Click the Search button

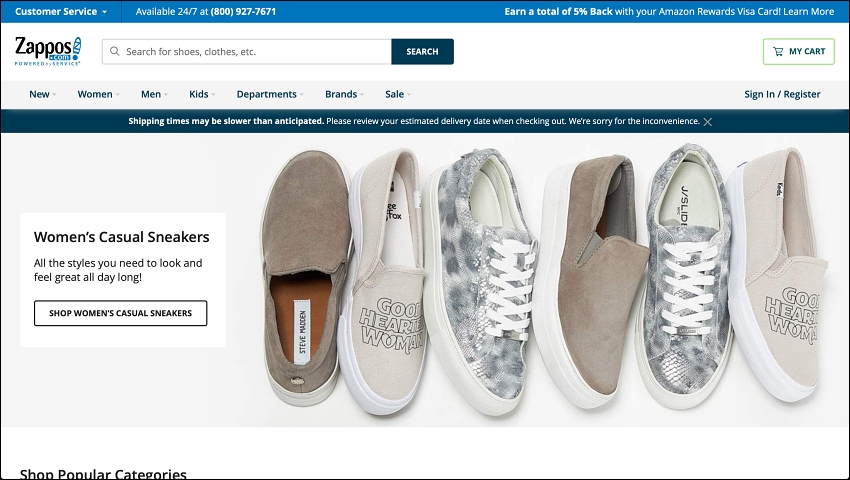[422, 52]
